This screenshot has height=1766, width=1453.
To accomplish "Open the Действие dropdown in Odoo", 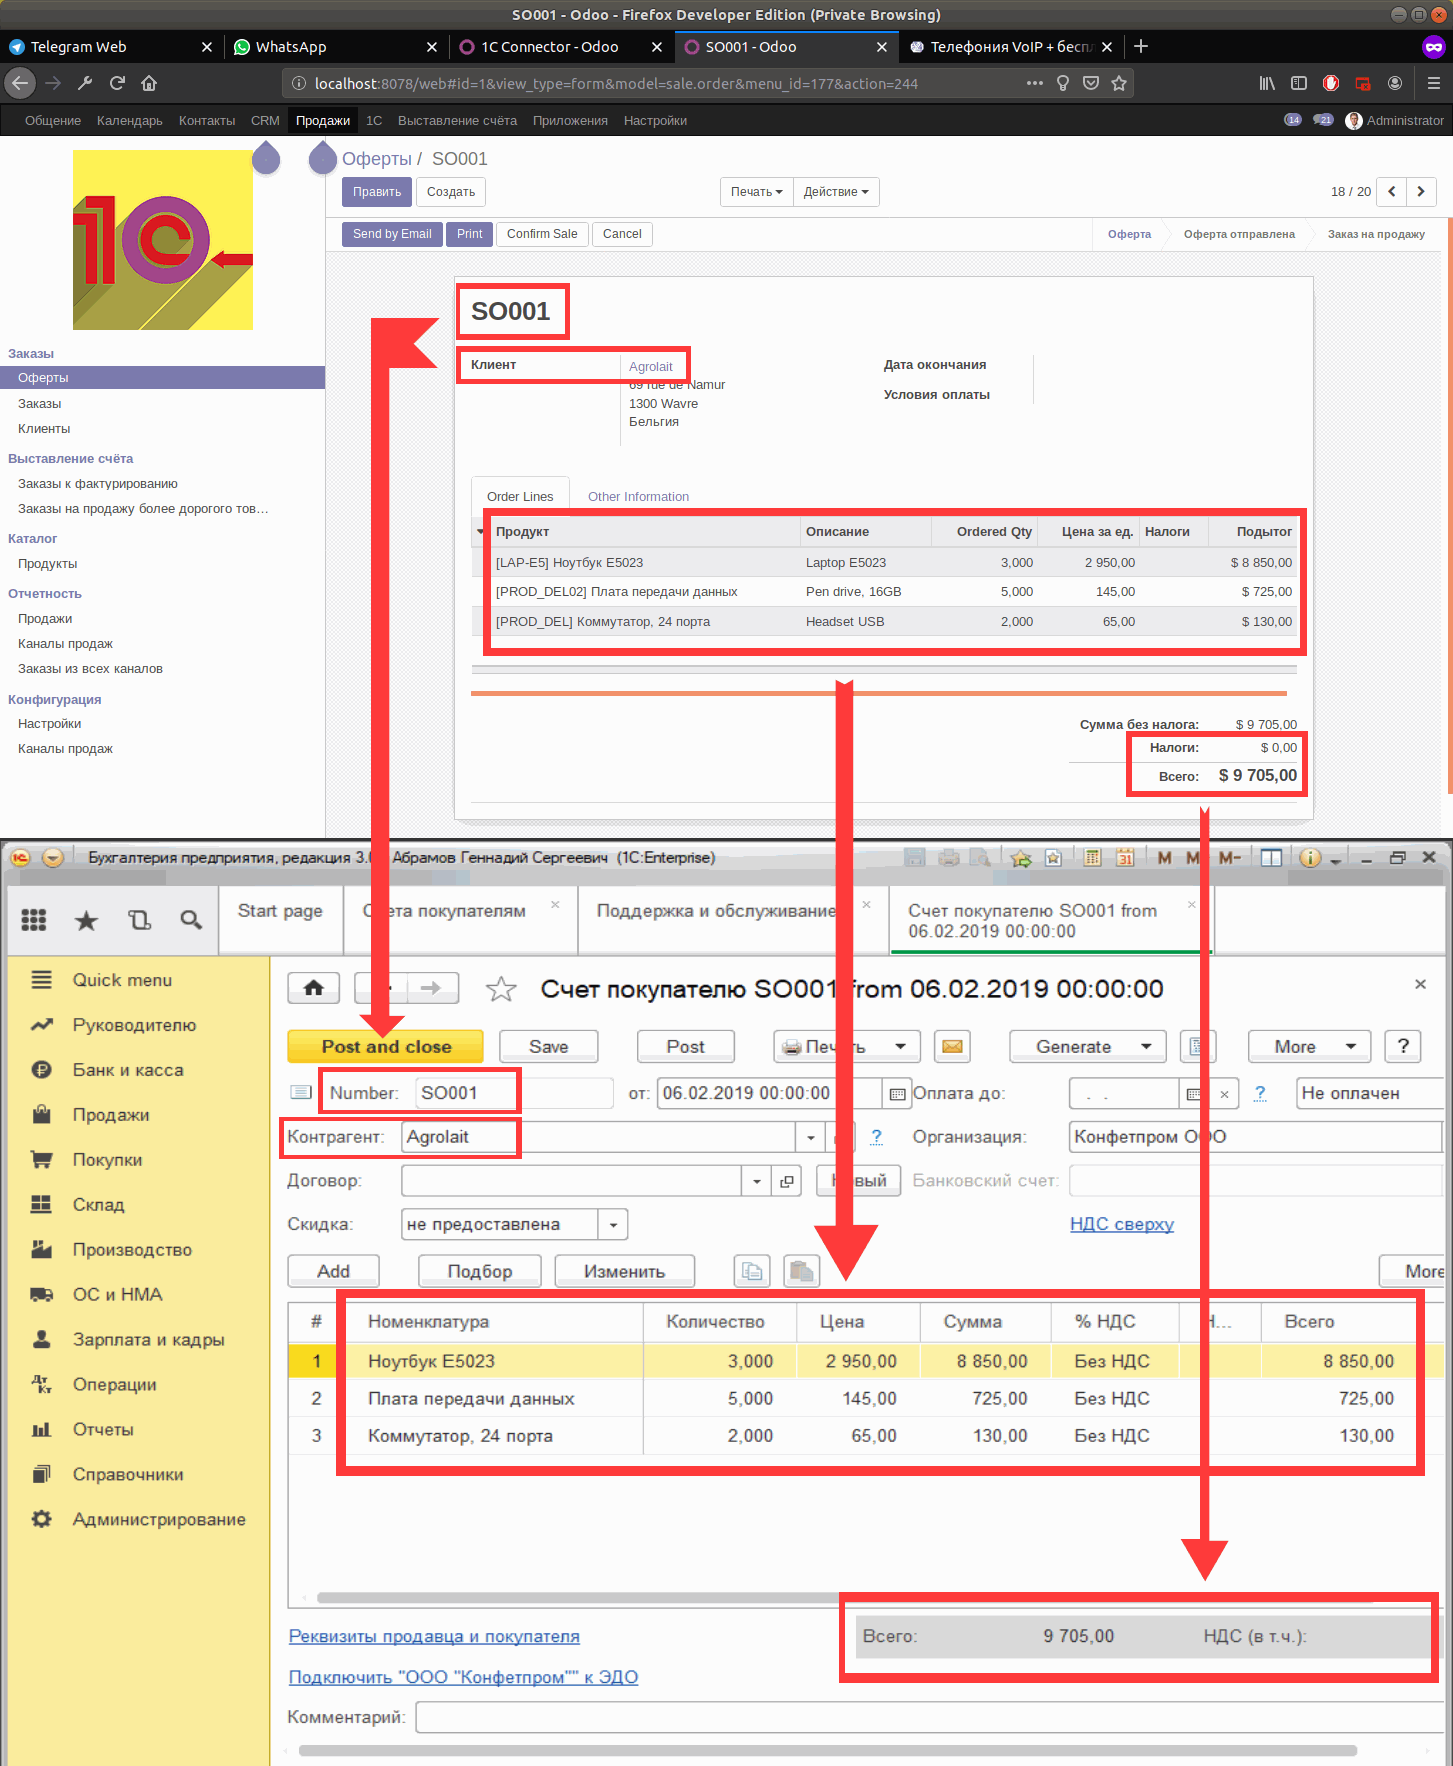I will pos(836,192).
